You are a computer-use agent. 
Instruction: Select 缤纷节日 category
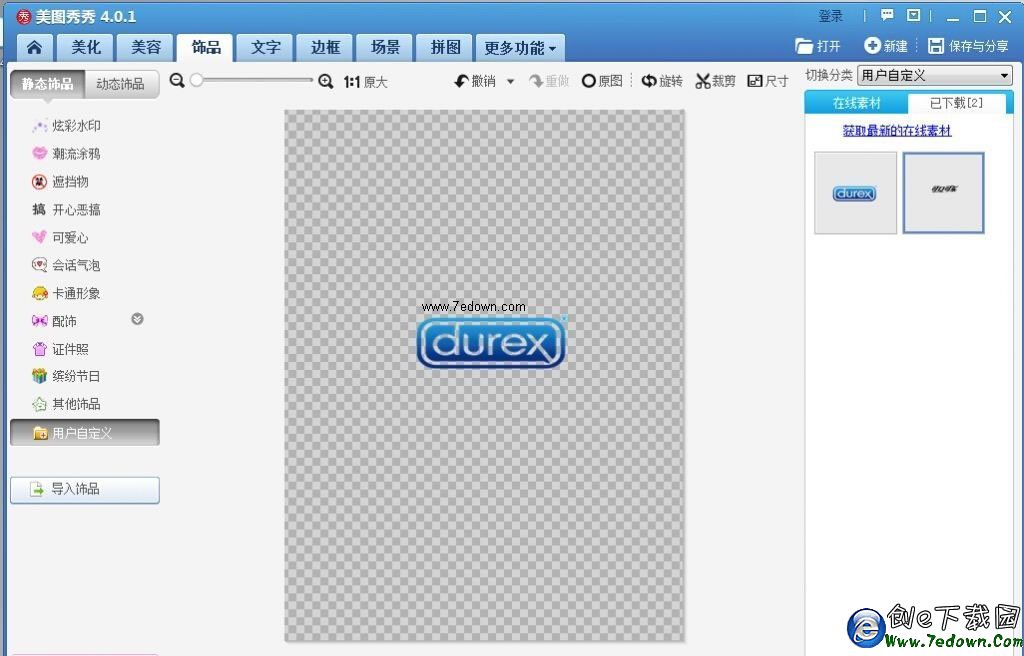click(x=67, y=376)
